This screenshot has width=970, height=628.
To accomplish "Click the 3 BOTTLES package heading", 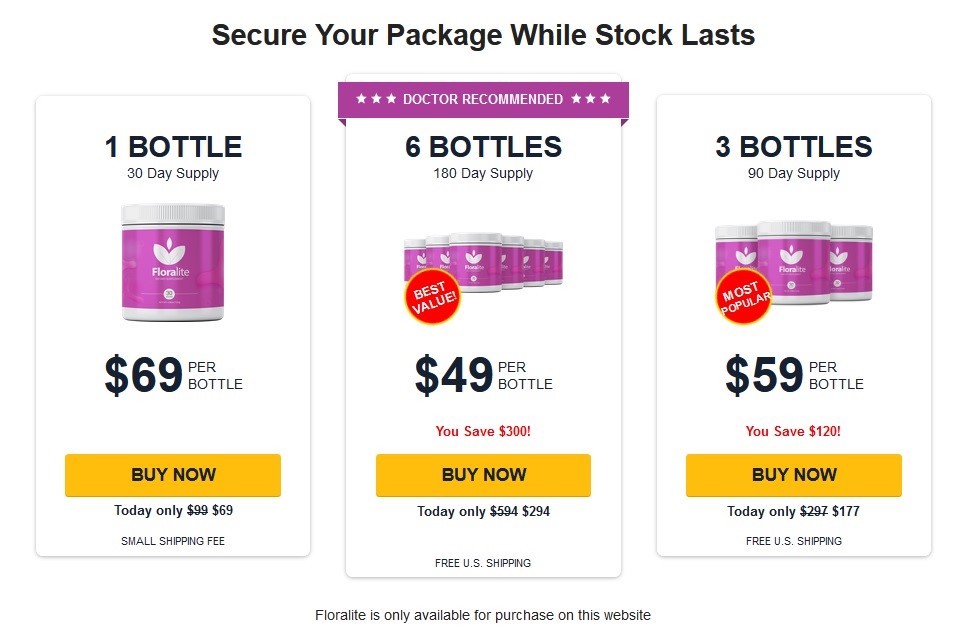I will [794, 147].
